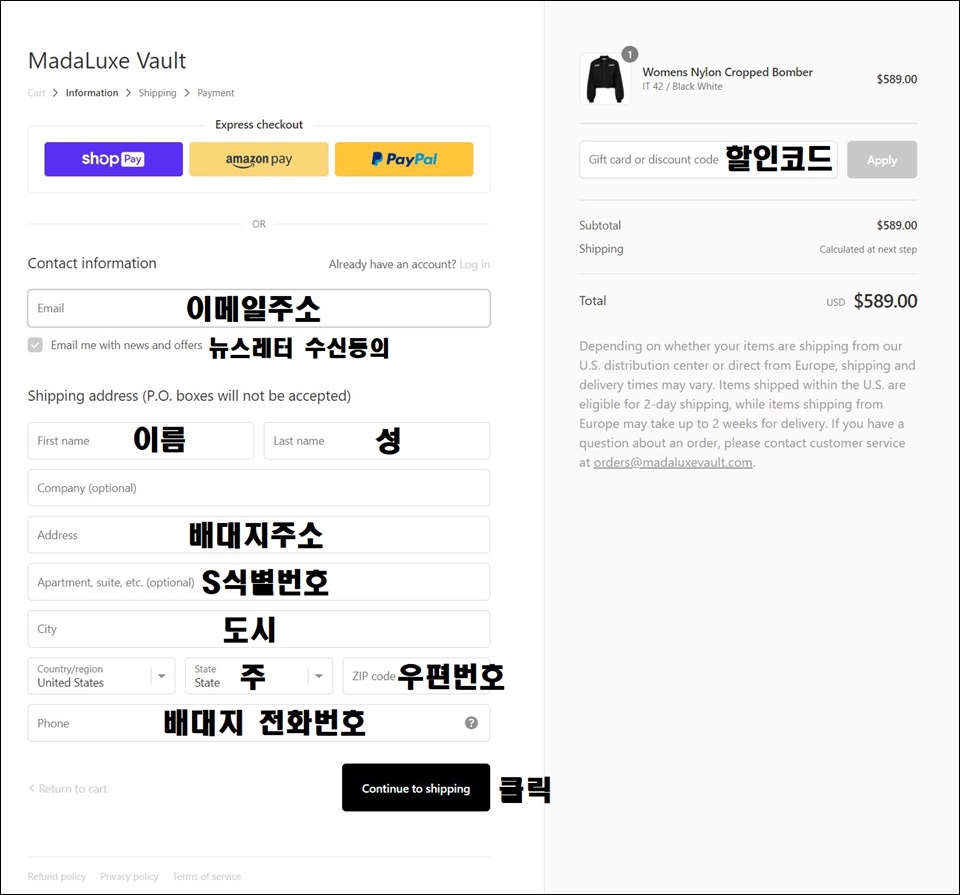Click the Womens Nylon Cropped Bomber product name
Screen dimensions: 960x895
[x=727, y=72]
